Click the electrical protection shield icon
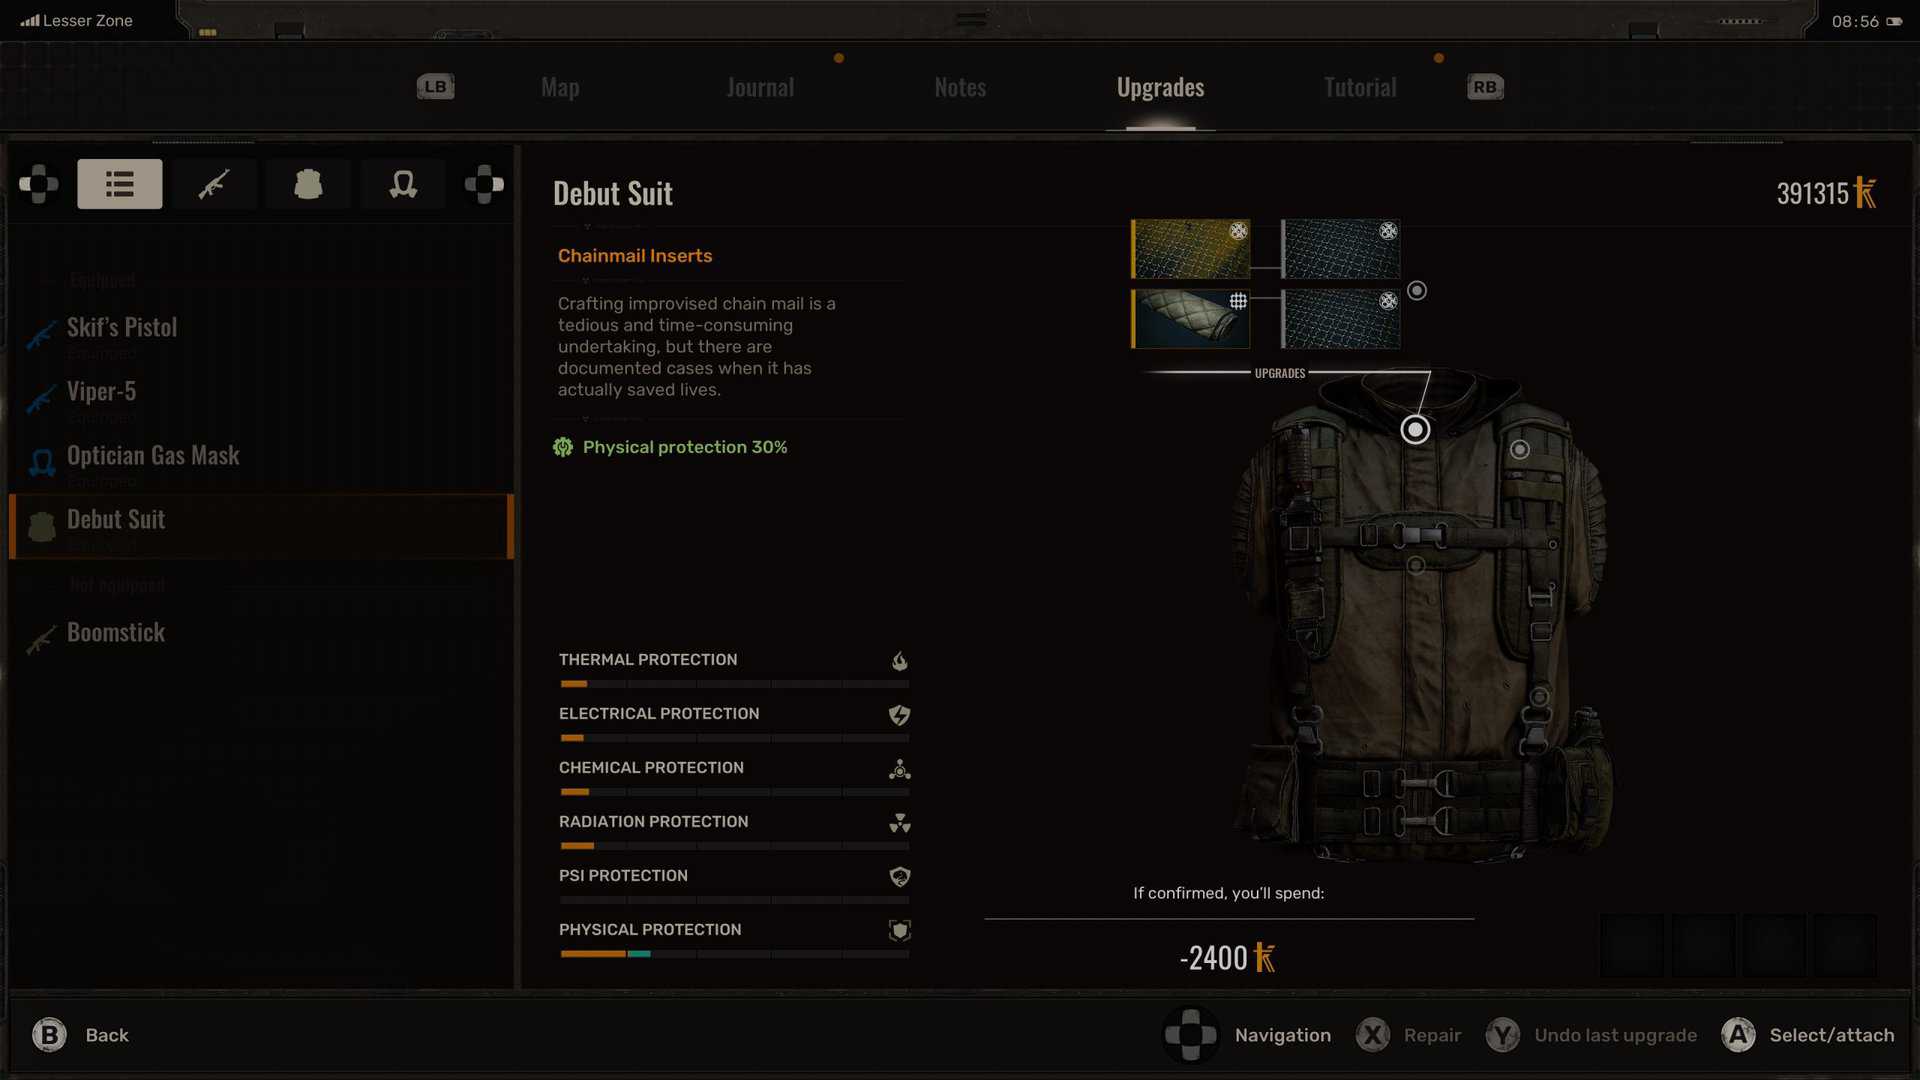The image size is (1920, 1080). 900,715
